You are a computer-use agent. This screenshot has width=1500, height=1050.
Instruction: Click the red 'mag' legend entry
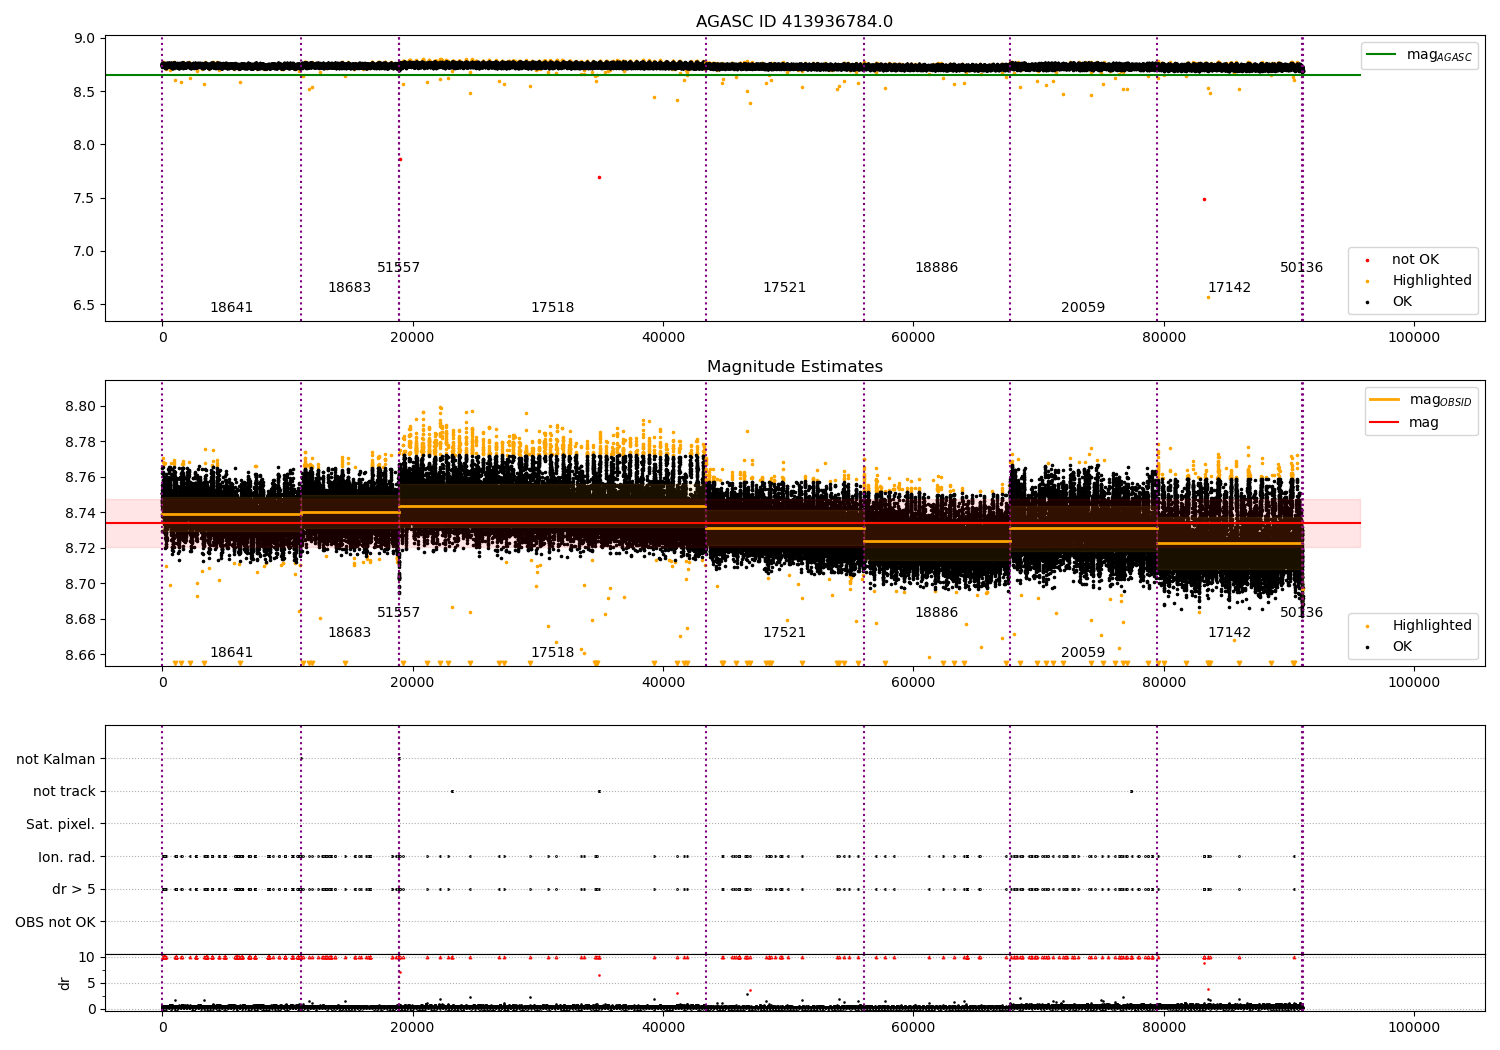[x=1405, y=423]
